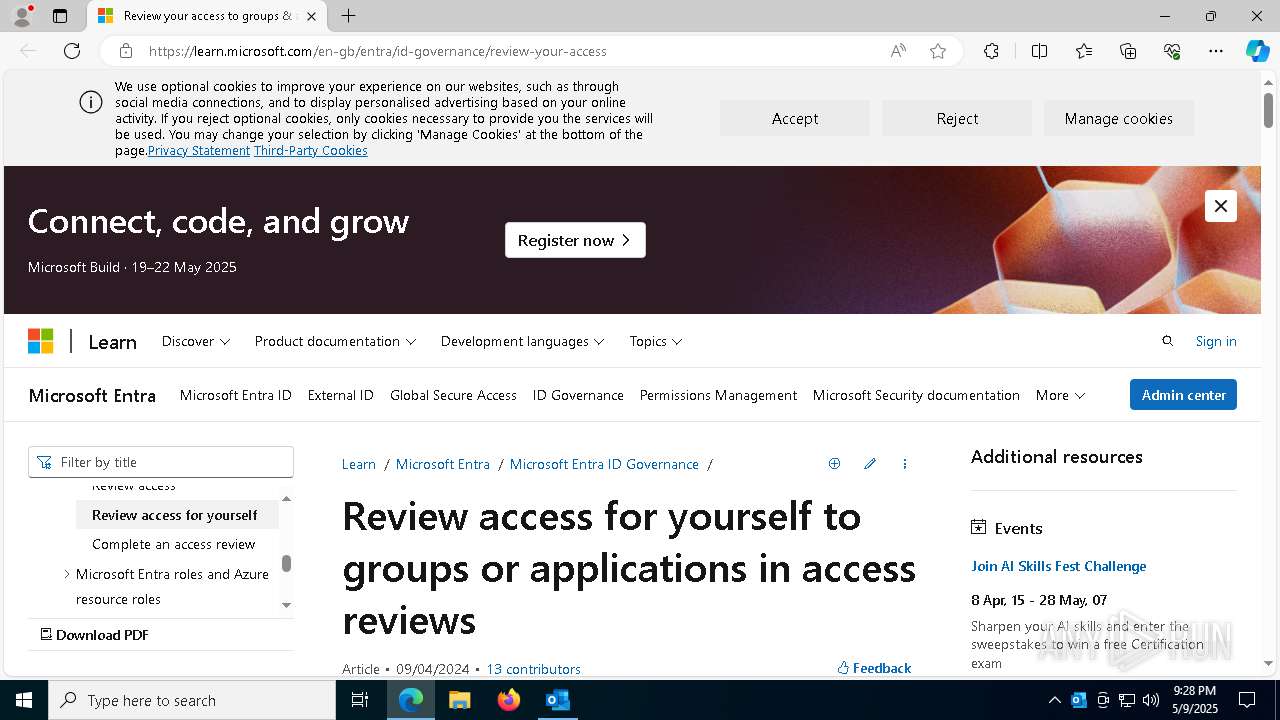The width and height of the screenshot is (1280, 720).
Task: Click the Type here to search box
Action: (192, 700)
